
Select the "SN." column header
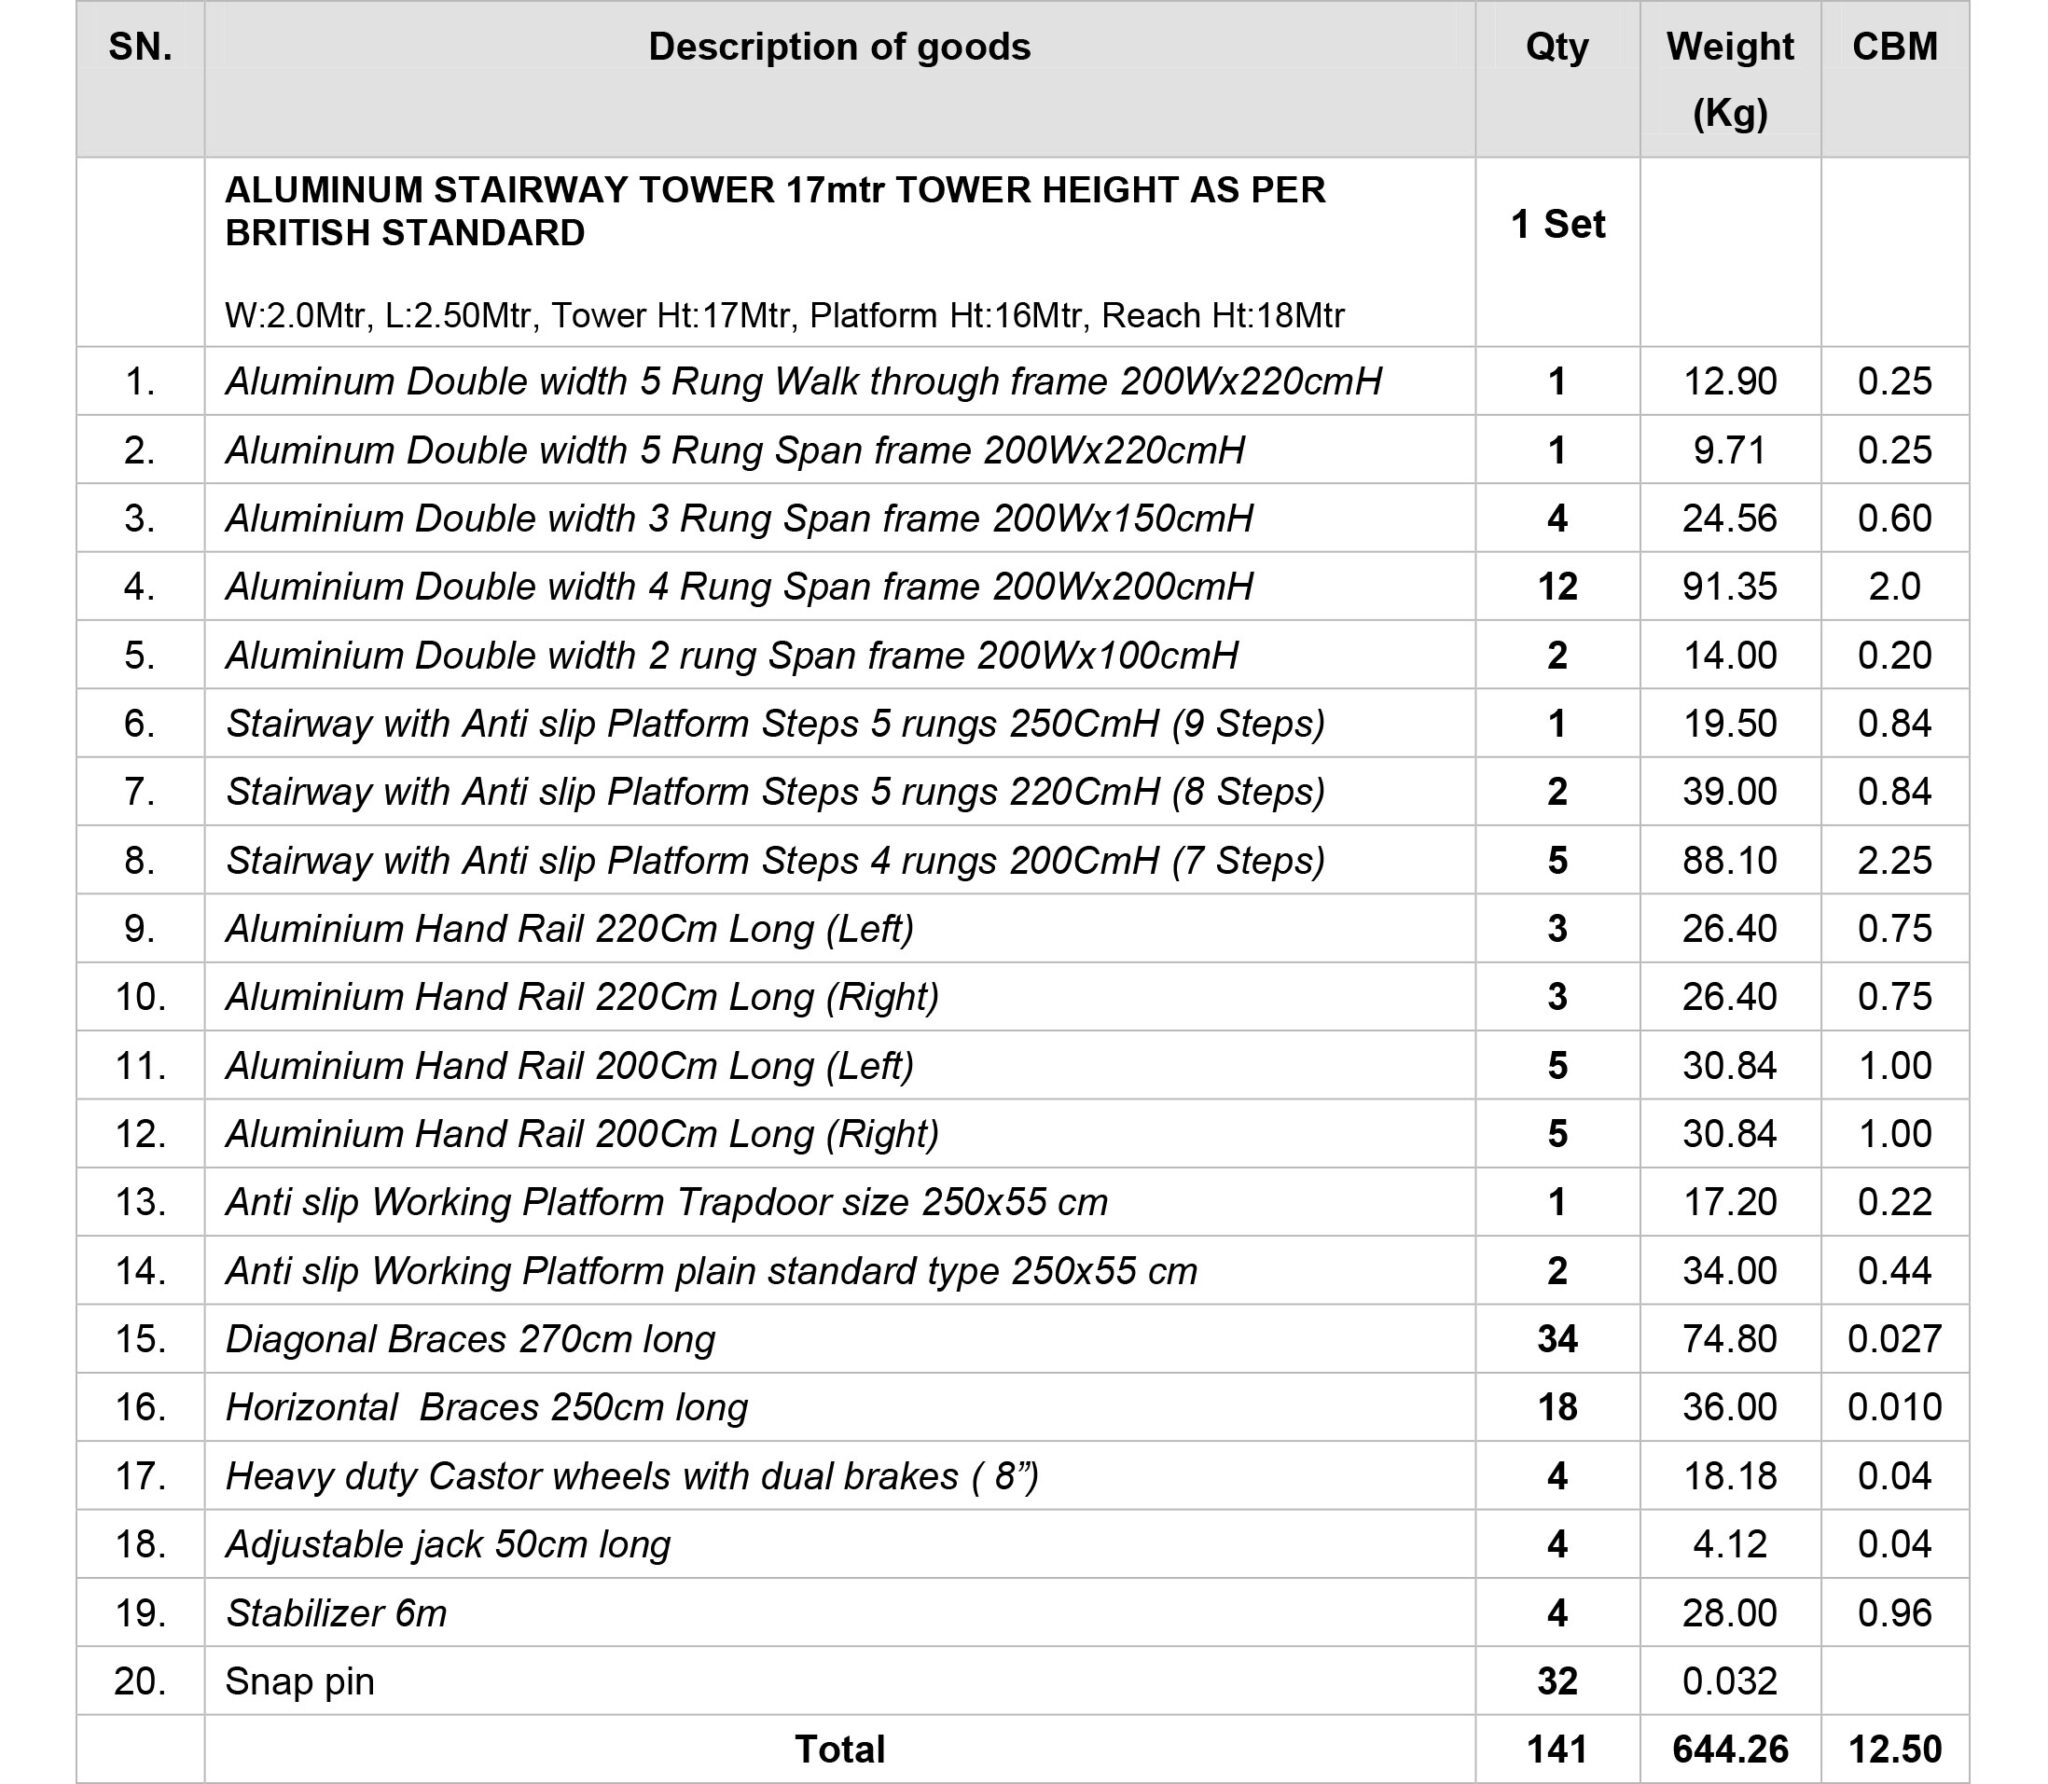(x=140, y=47)
